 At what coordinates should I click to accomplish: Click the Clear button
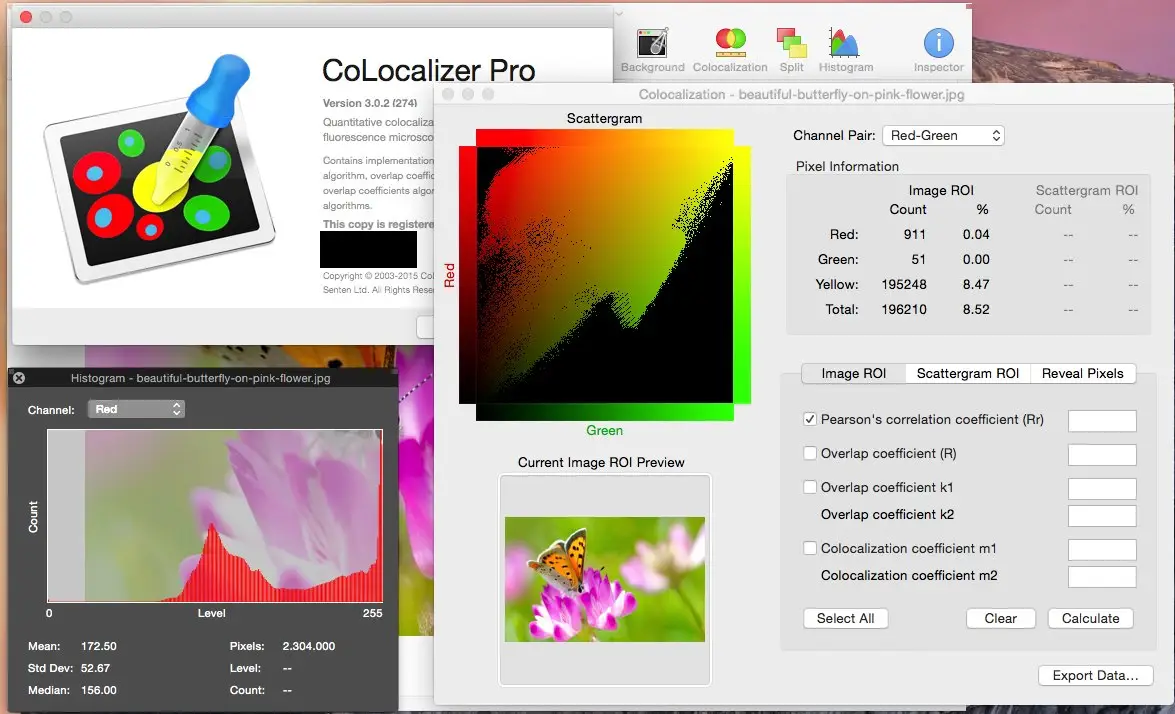click(1000, 618)
